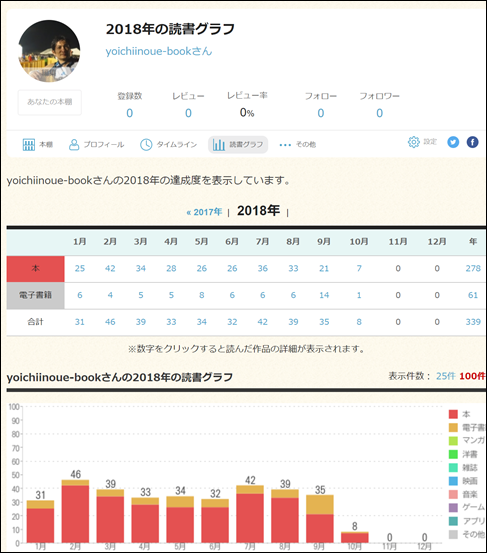Click the user avatar photo
This screenshot has height=553, width=487.
(49, 51)
